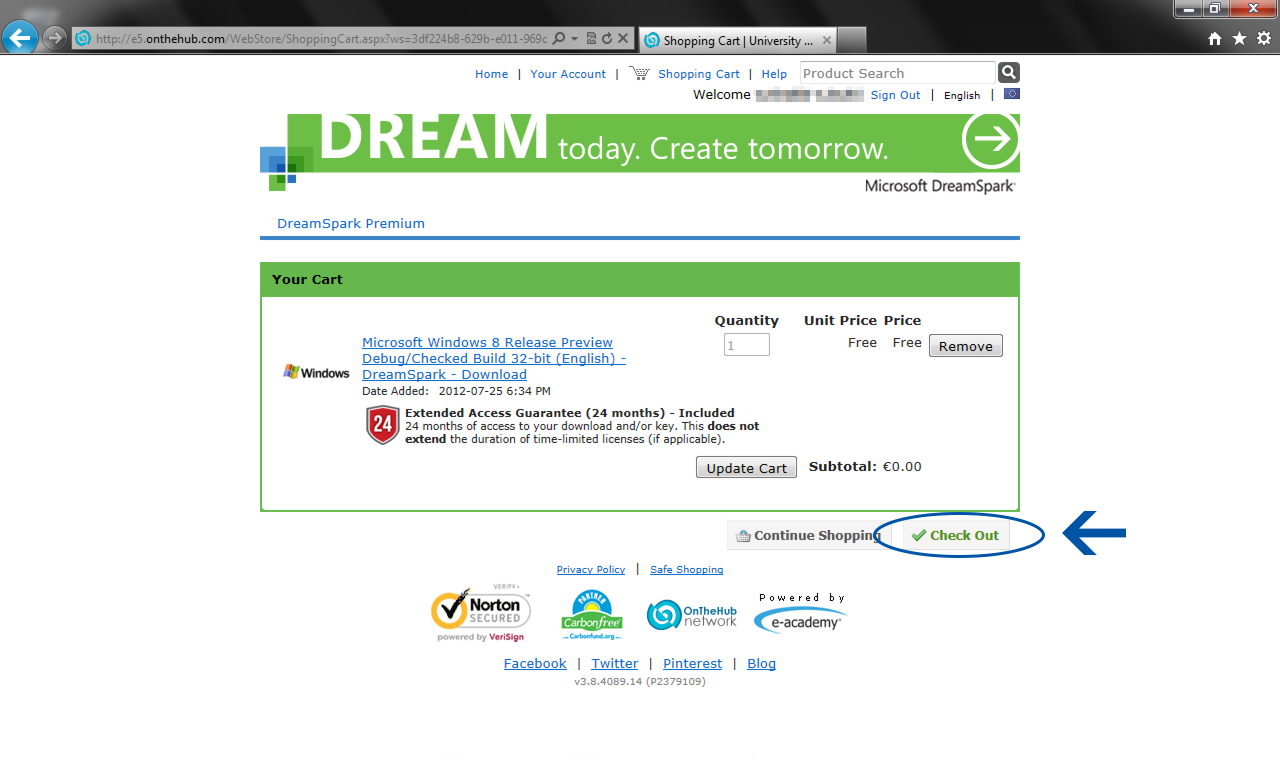The height and width of the screenshot is (760, 1280).
Task: Click the product search magnifier button
Action: (1008, 72)
